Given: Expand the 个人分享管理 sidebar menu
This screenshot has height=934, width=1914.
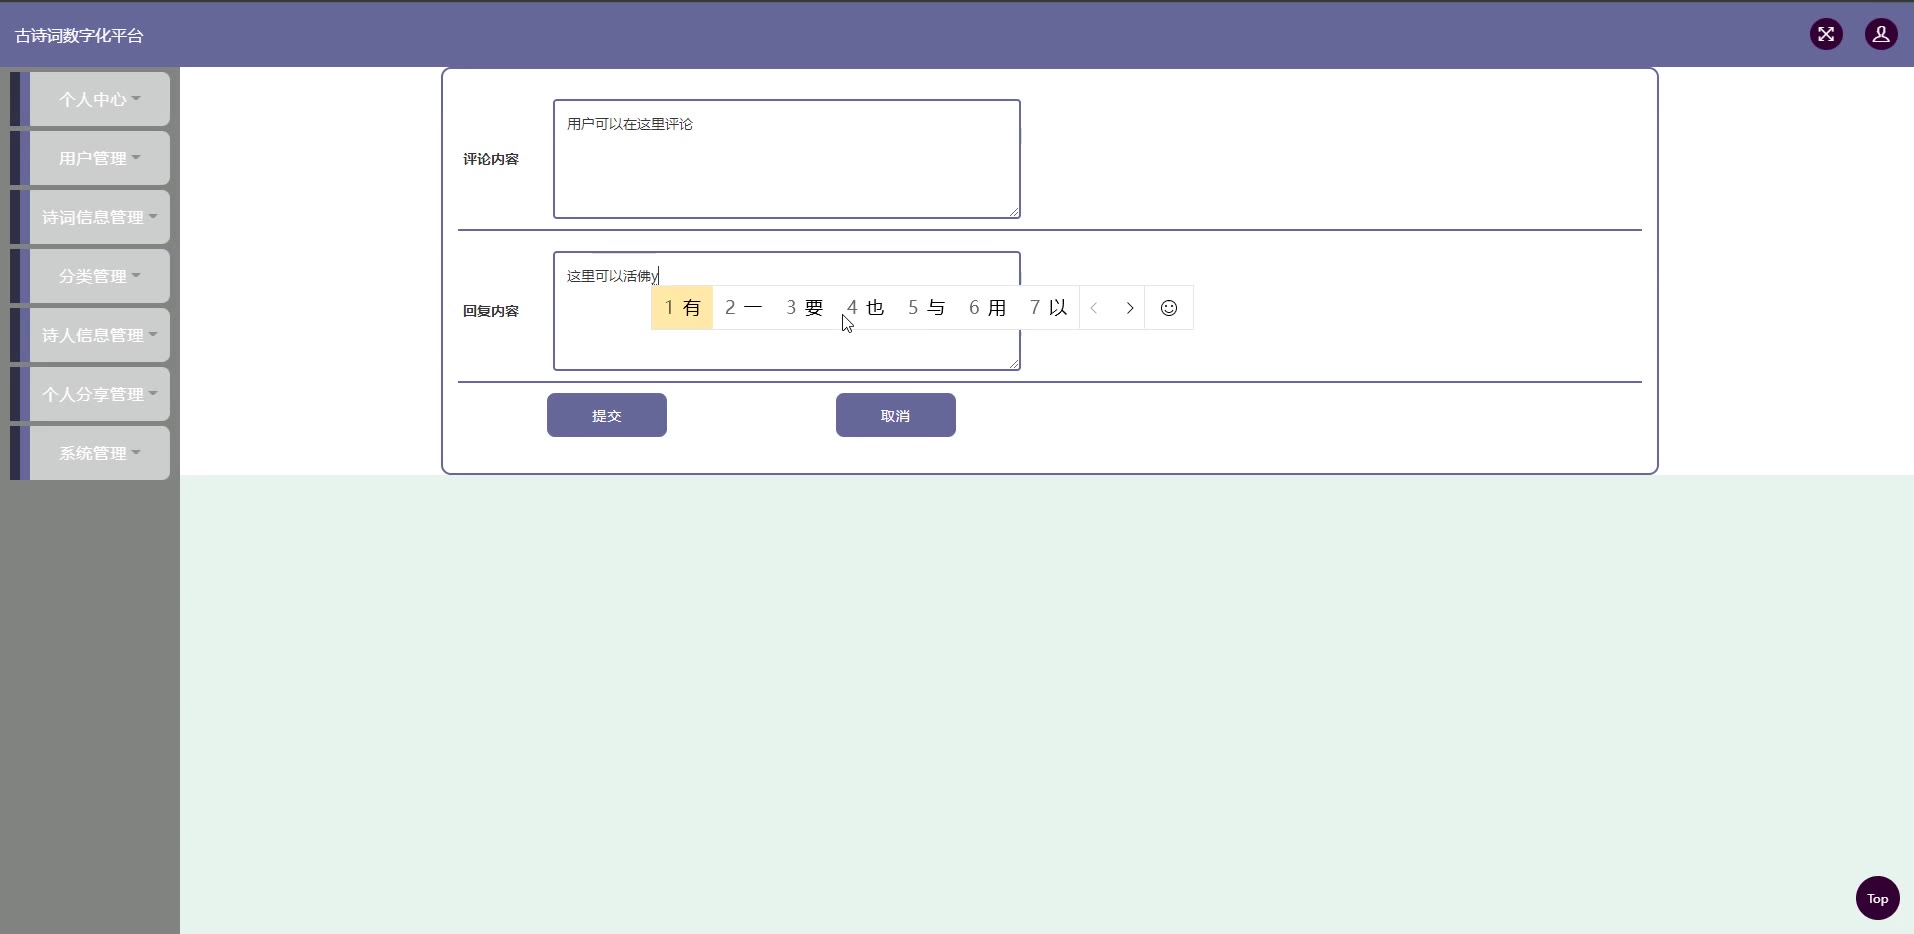Looking at the screenshot, I should (x=99, y=394).
